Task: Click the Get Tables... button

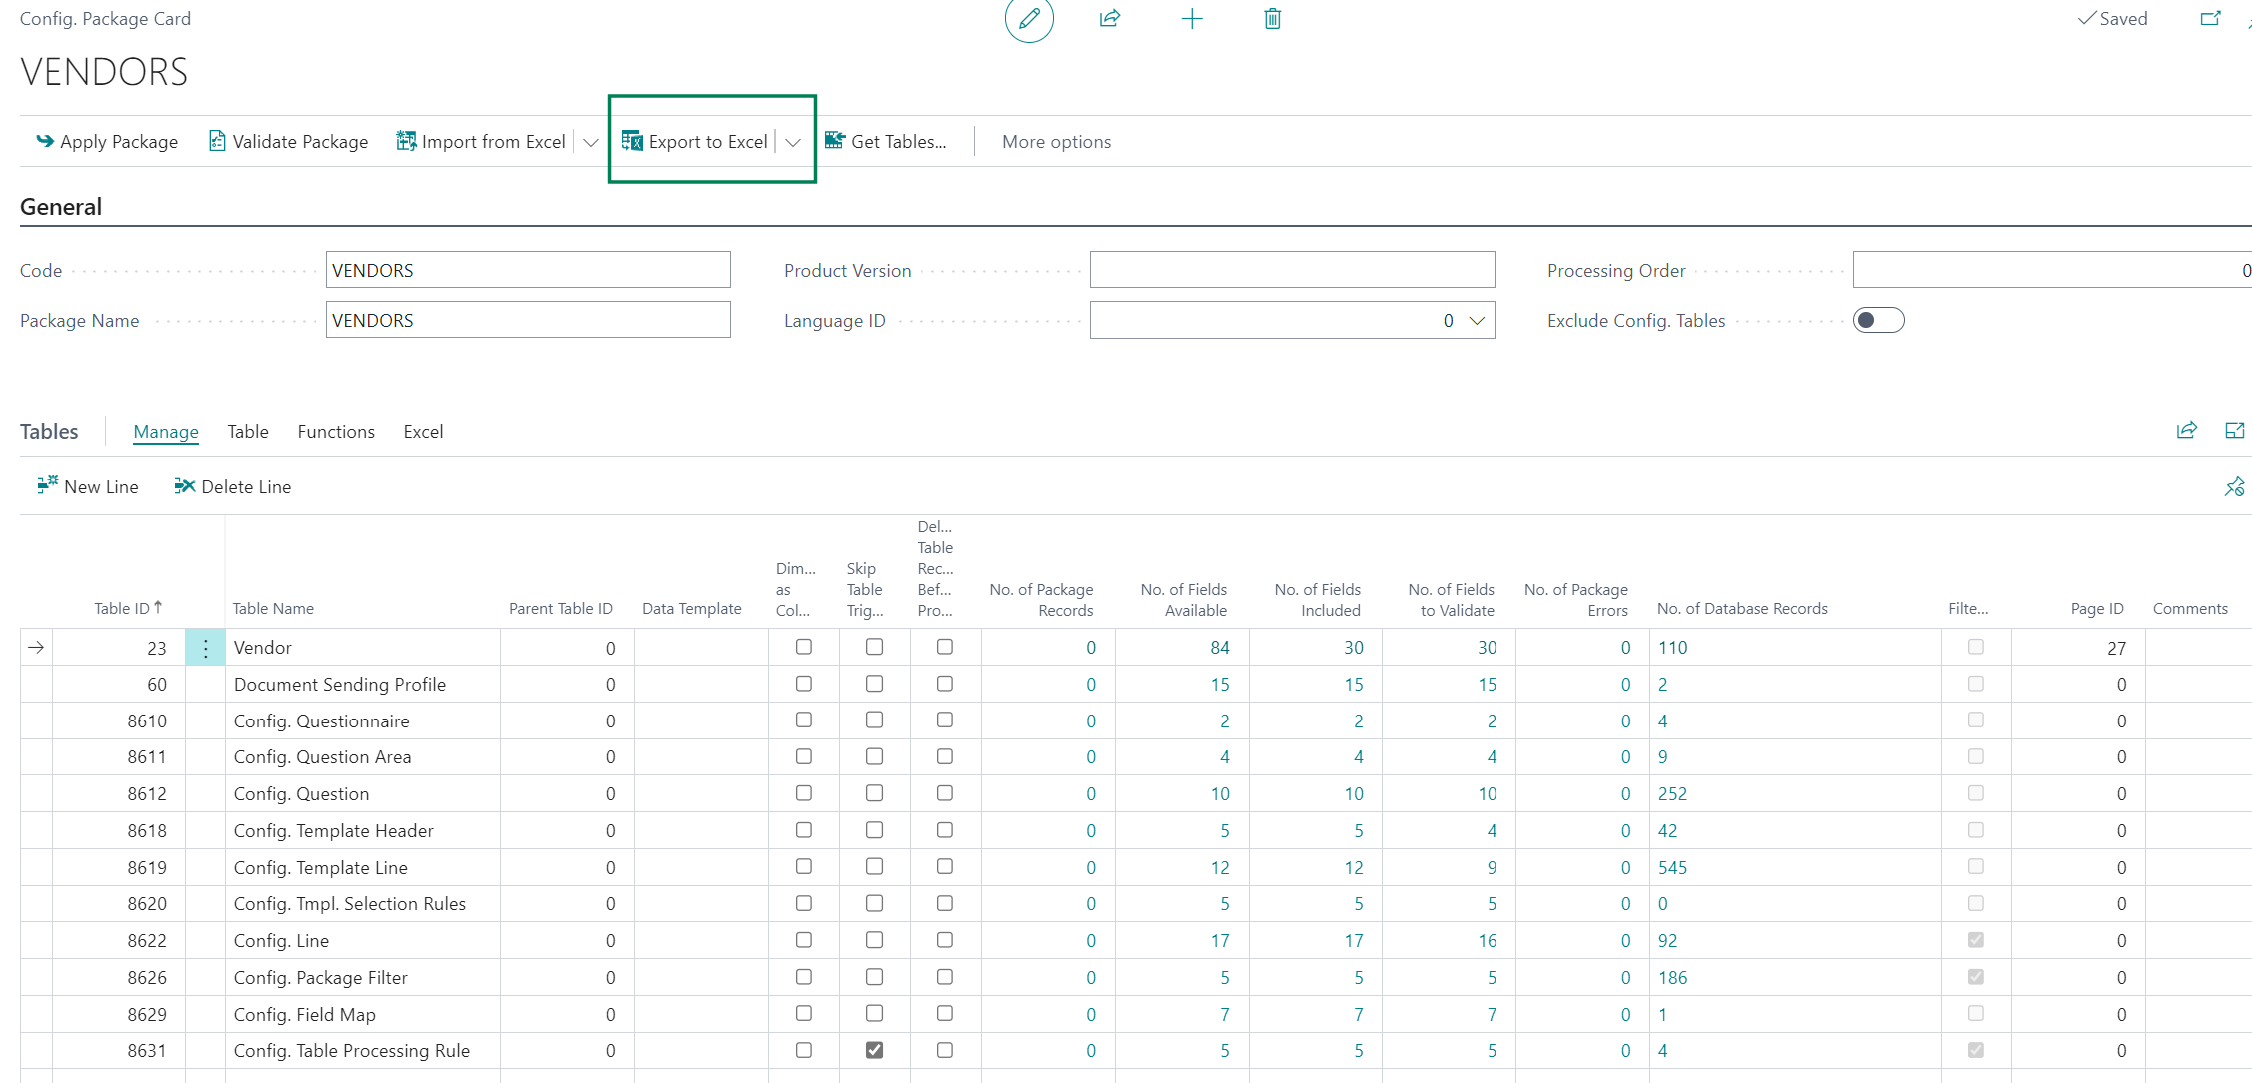Action: point(886,142)
